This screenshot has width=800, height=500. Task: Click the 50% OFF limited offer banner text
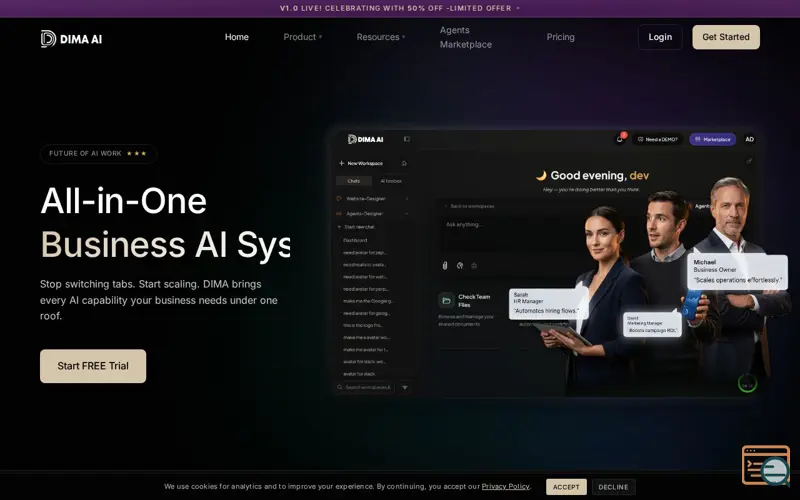point(395,8)
